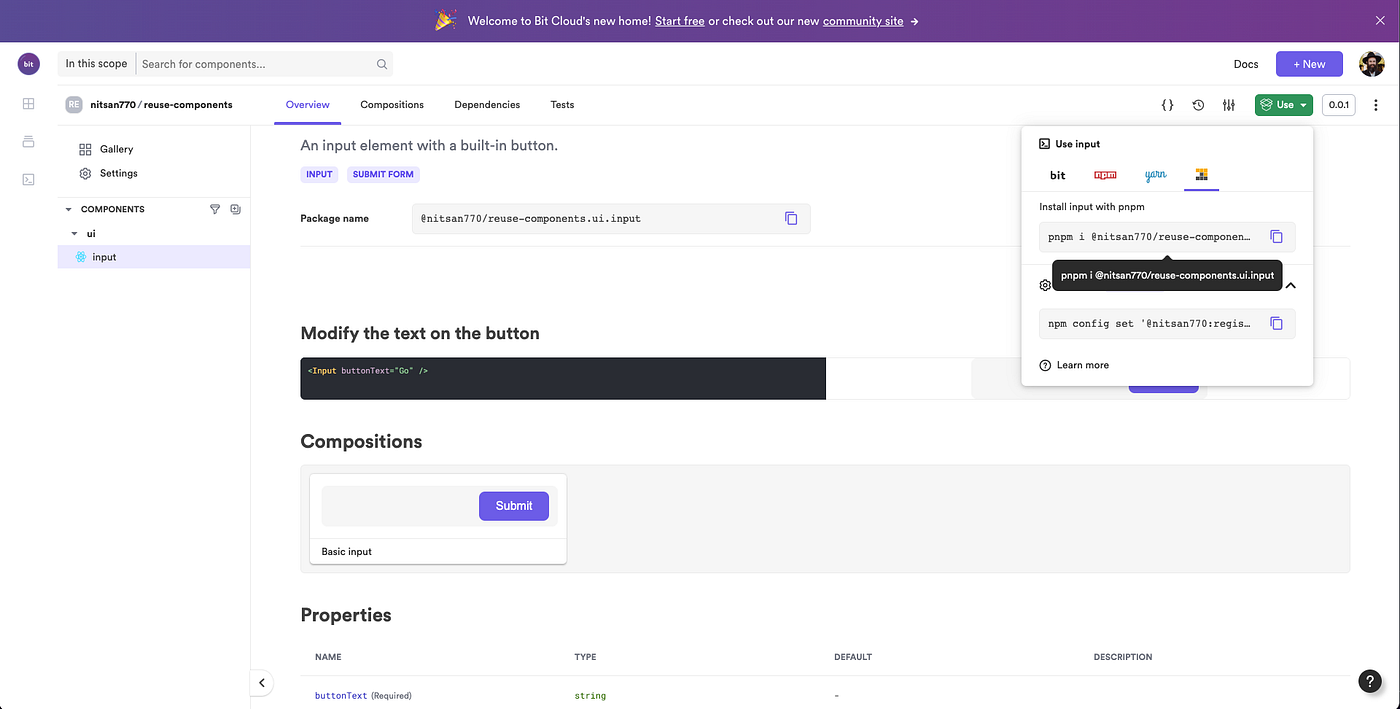This screenshot has width=1400, height=709.
Task: Open the Docs link
Action: click(x=1246, y=64)
